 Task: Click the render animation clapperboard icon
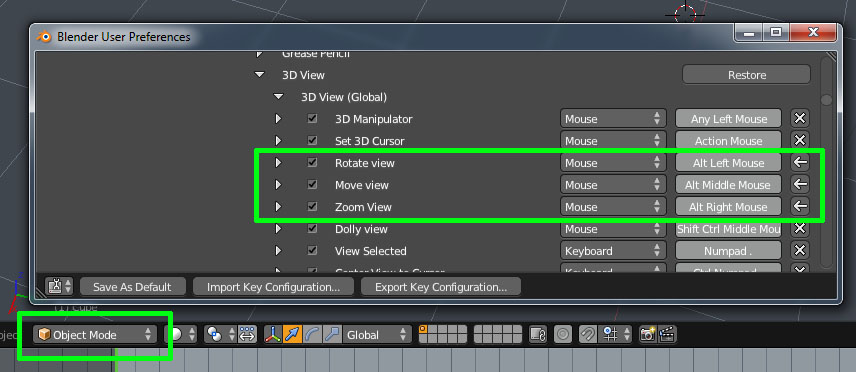(667, 334)
